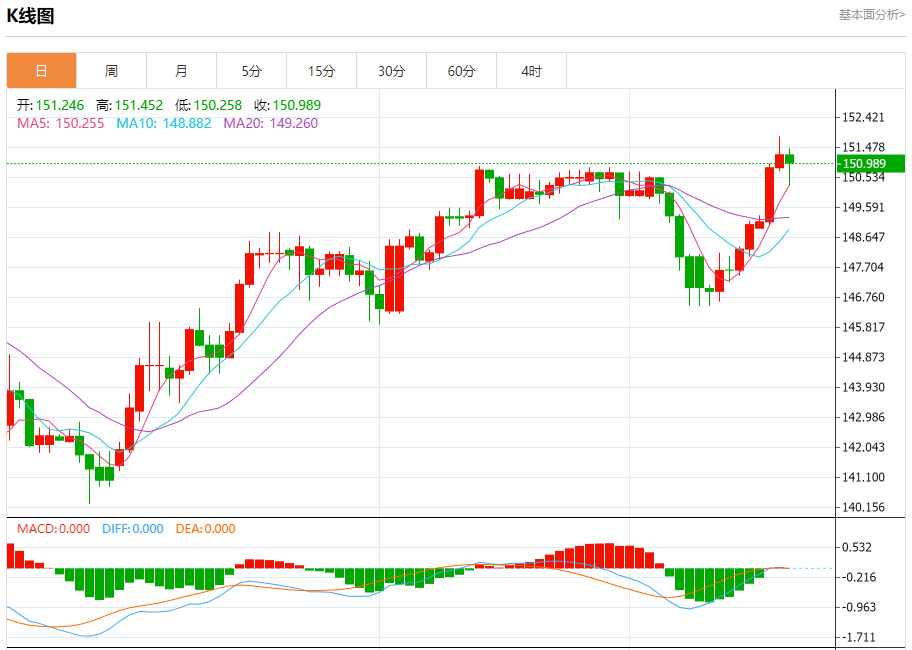912x650 pixels.
Task: Open the 30分 interval tab
Action: (x=391, y=71)
